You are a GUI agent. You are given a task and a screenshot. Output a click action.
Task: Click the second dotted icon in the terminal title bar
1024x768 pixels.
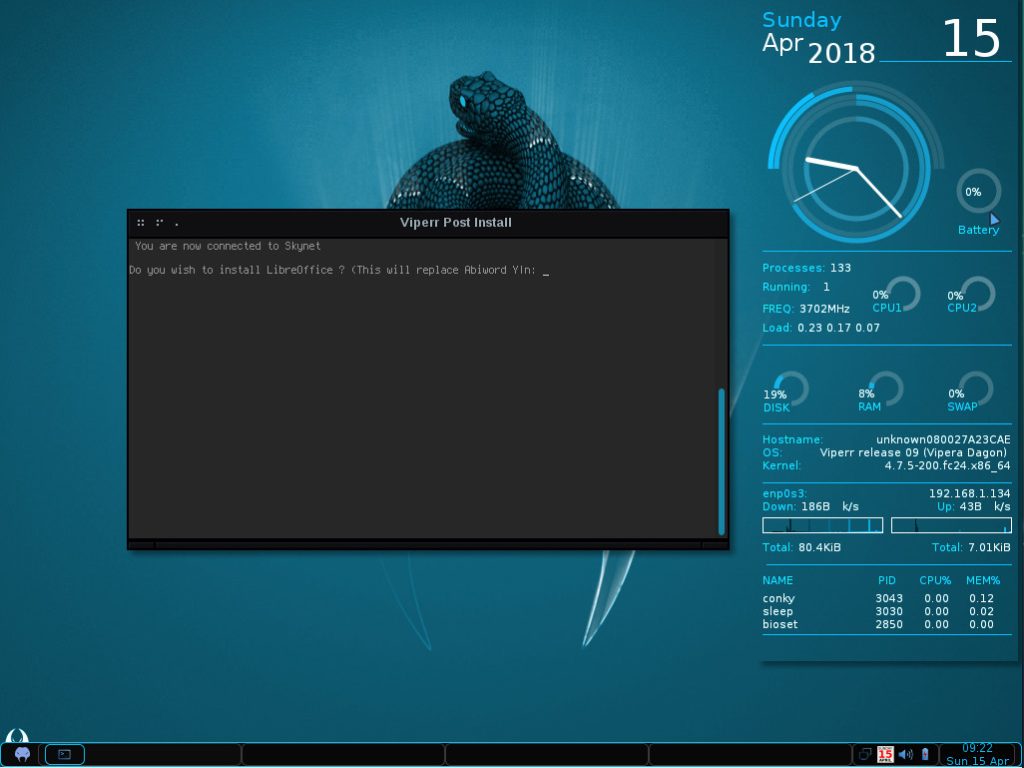[x=159, y=223]
